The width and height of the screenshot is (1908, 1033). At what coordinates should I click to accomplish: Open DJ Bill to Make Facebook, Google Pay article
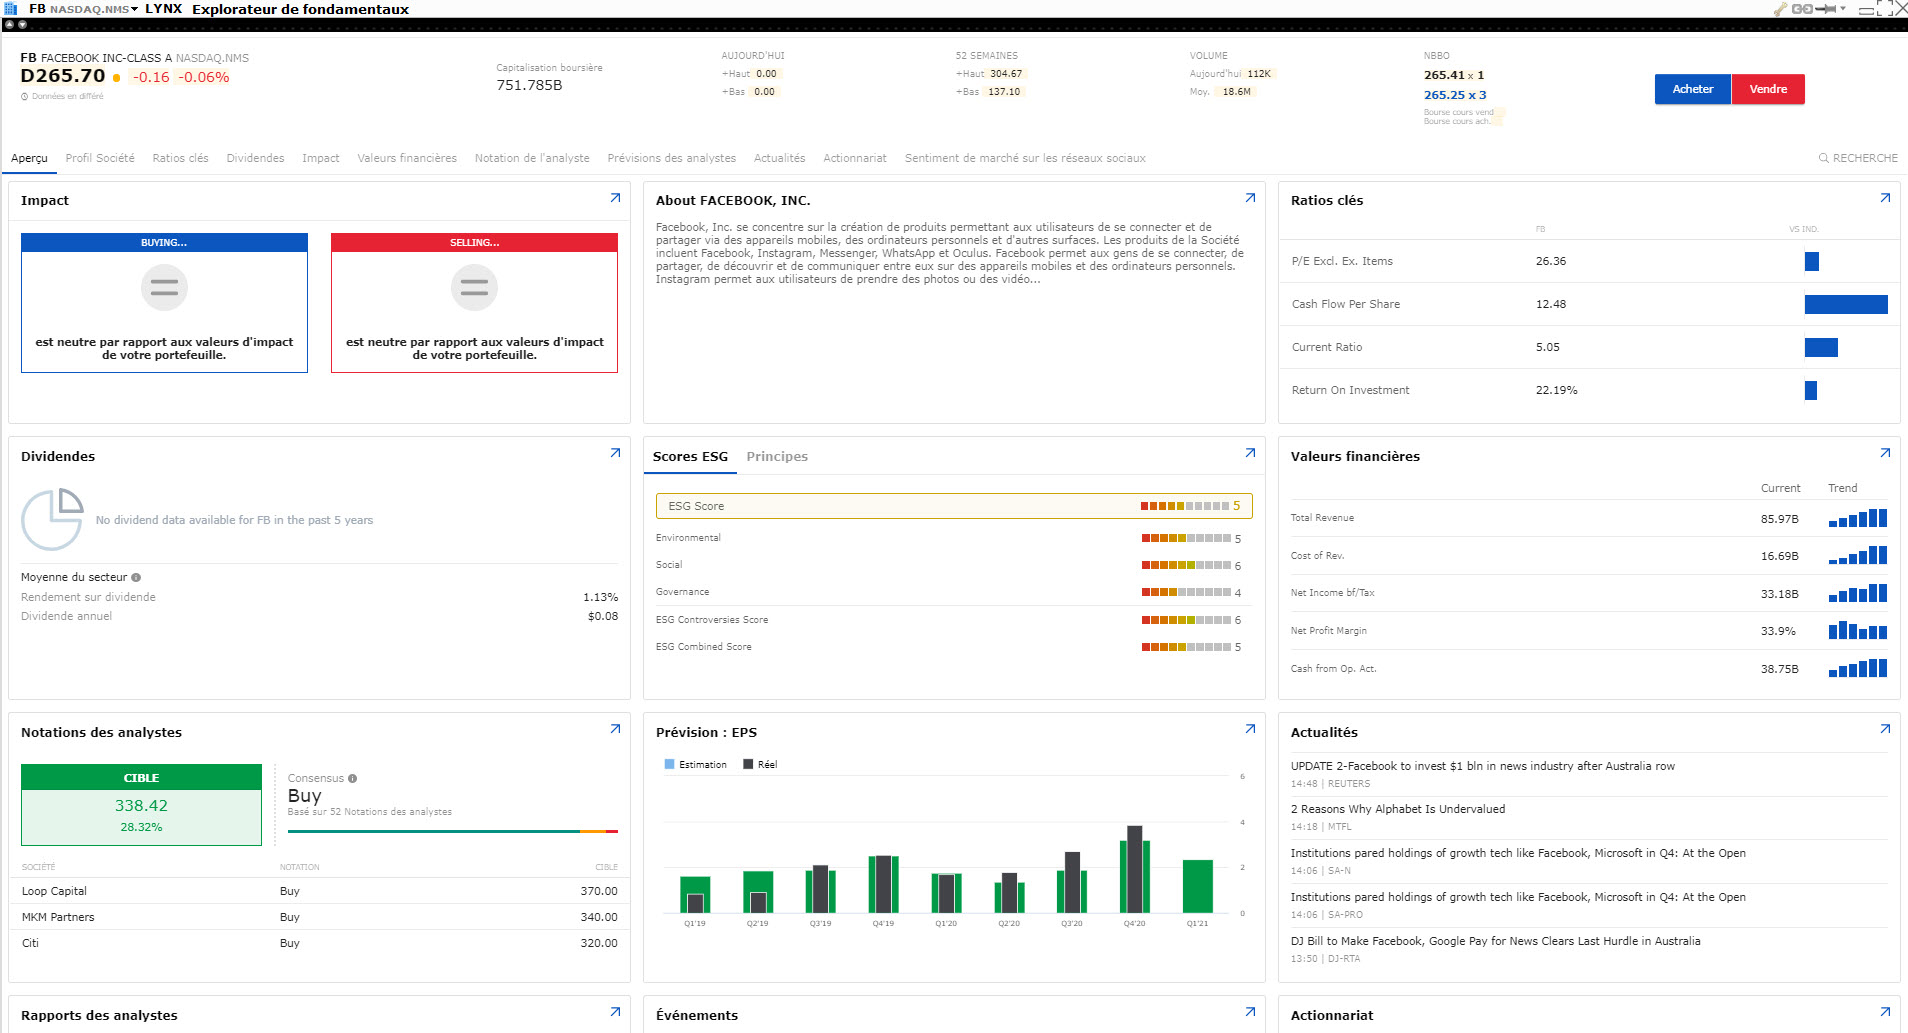(x=1495, y=941)
